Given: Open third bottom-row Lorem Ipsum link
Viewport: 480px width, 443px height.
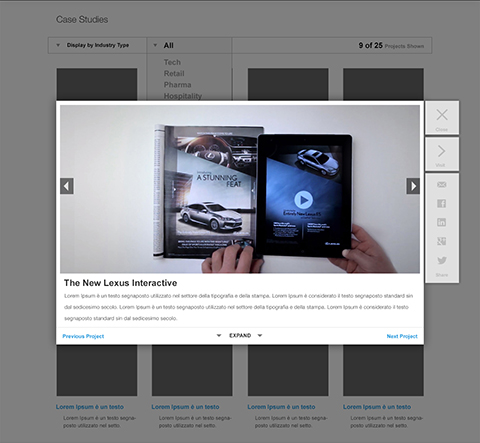Looking at the screenshot, I should pyautogui.click(x=281, y=407).
